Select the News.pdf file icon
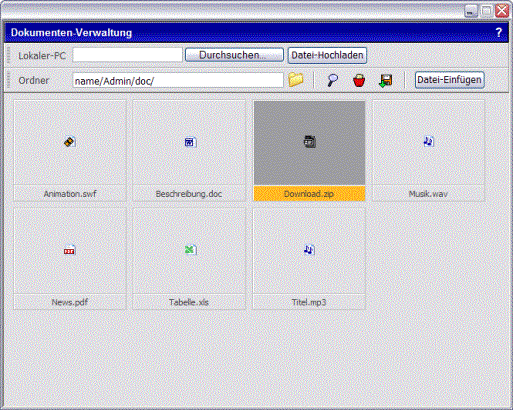 point(69,250)
